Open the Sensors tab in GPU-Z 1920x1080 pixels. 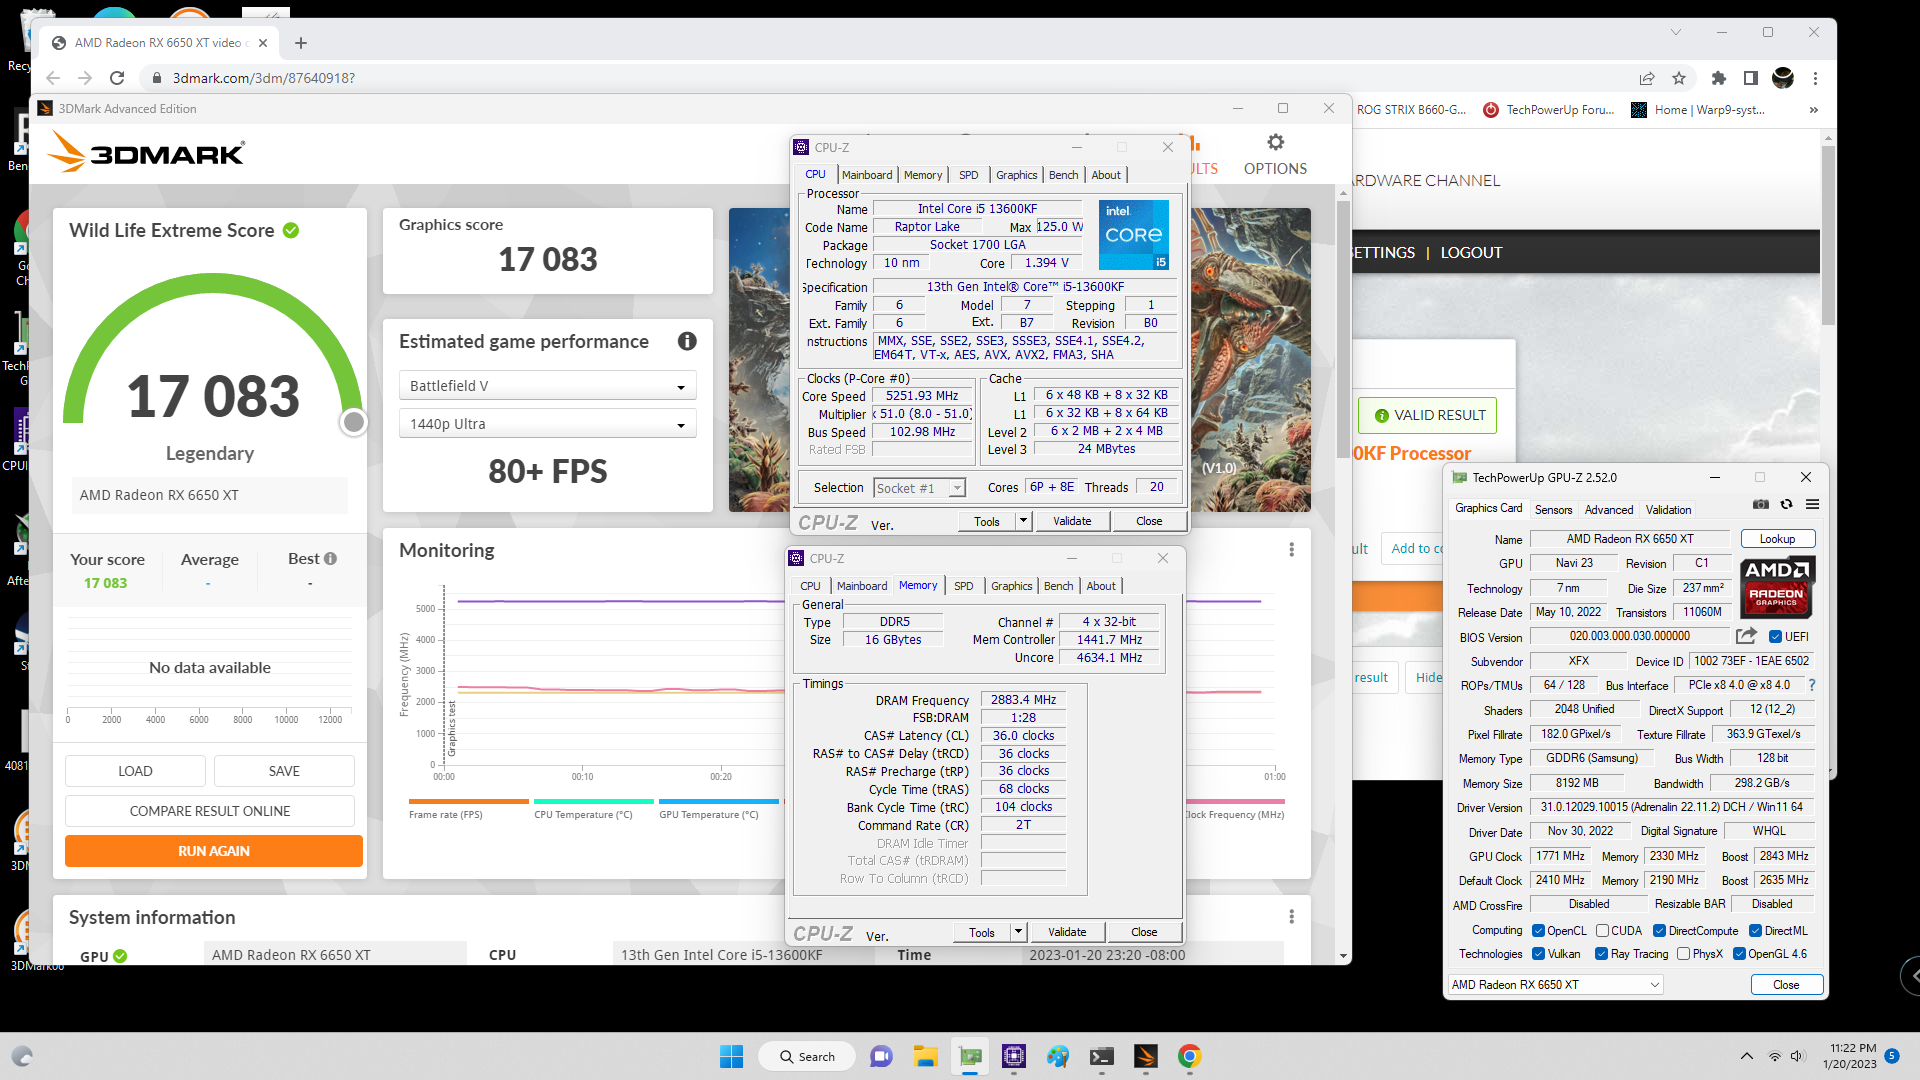(1553, 510)
